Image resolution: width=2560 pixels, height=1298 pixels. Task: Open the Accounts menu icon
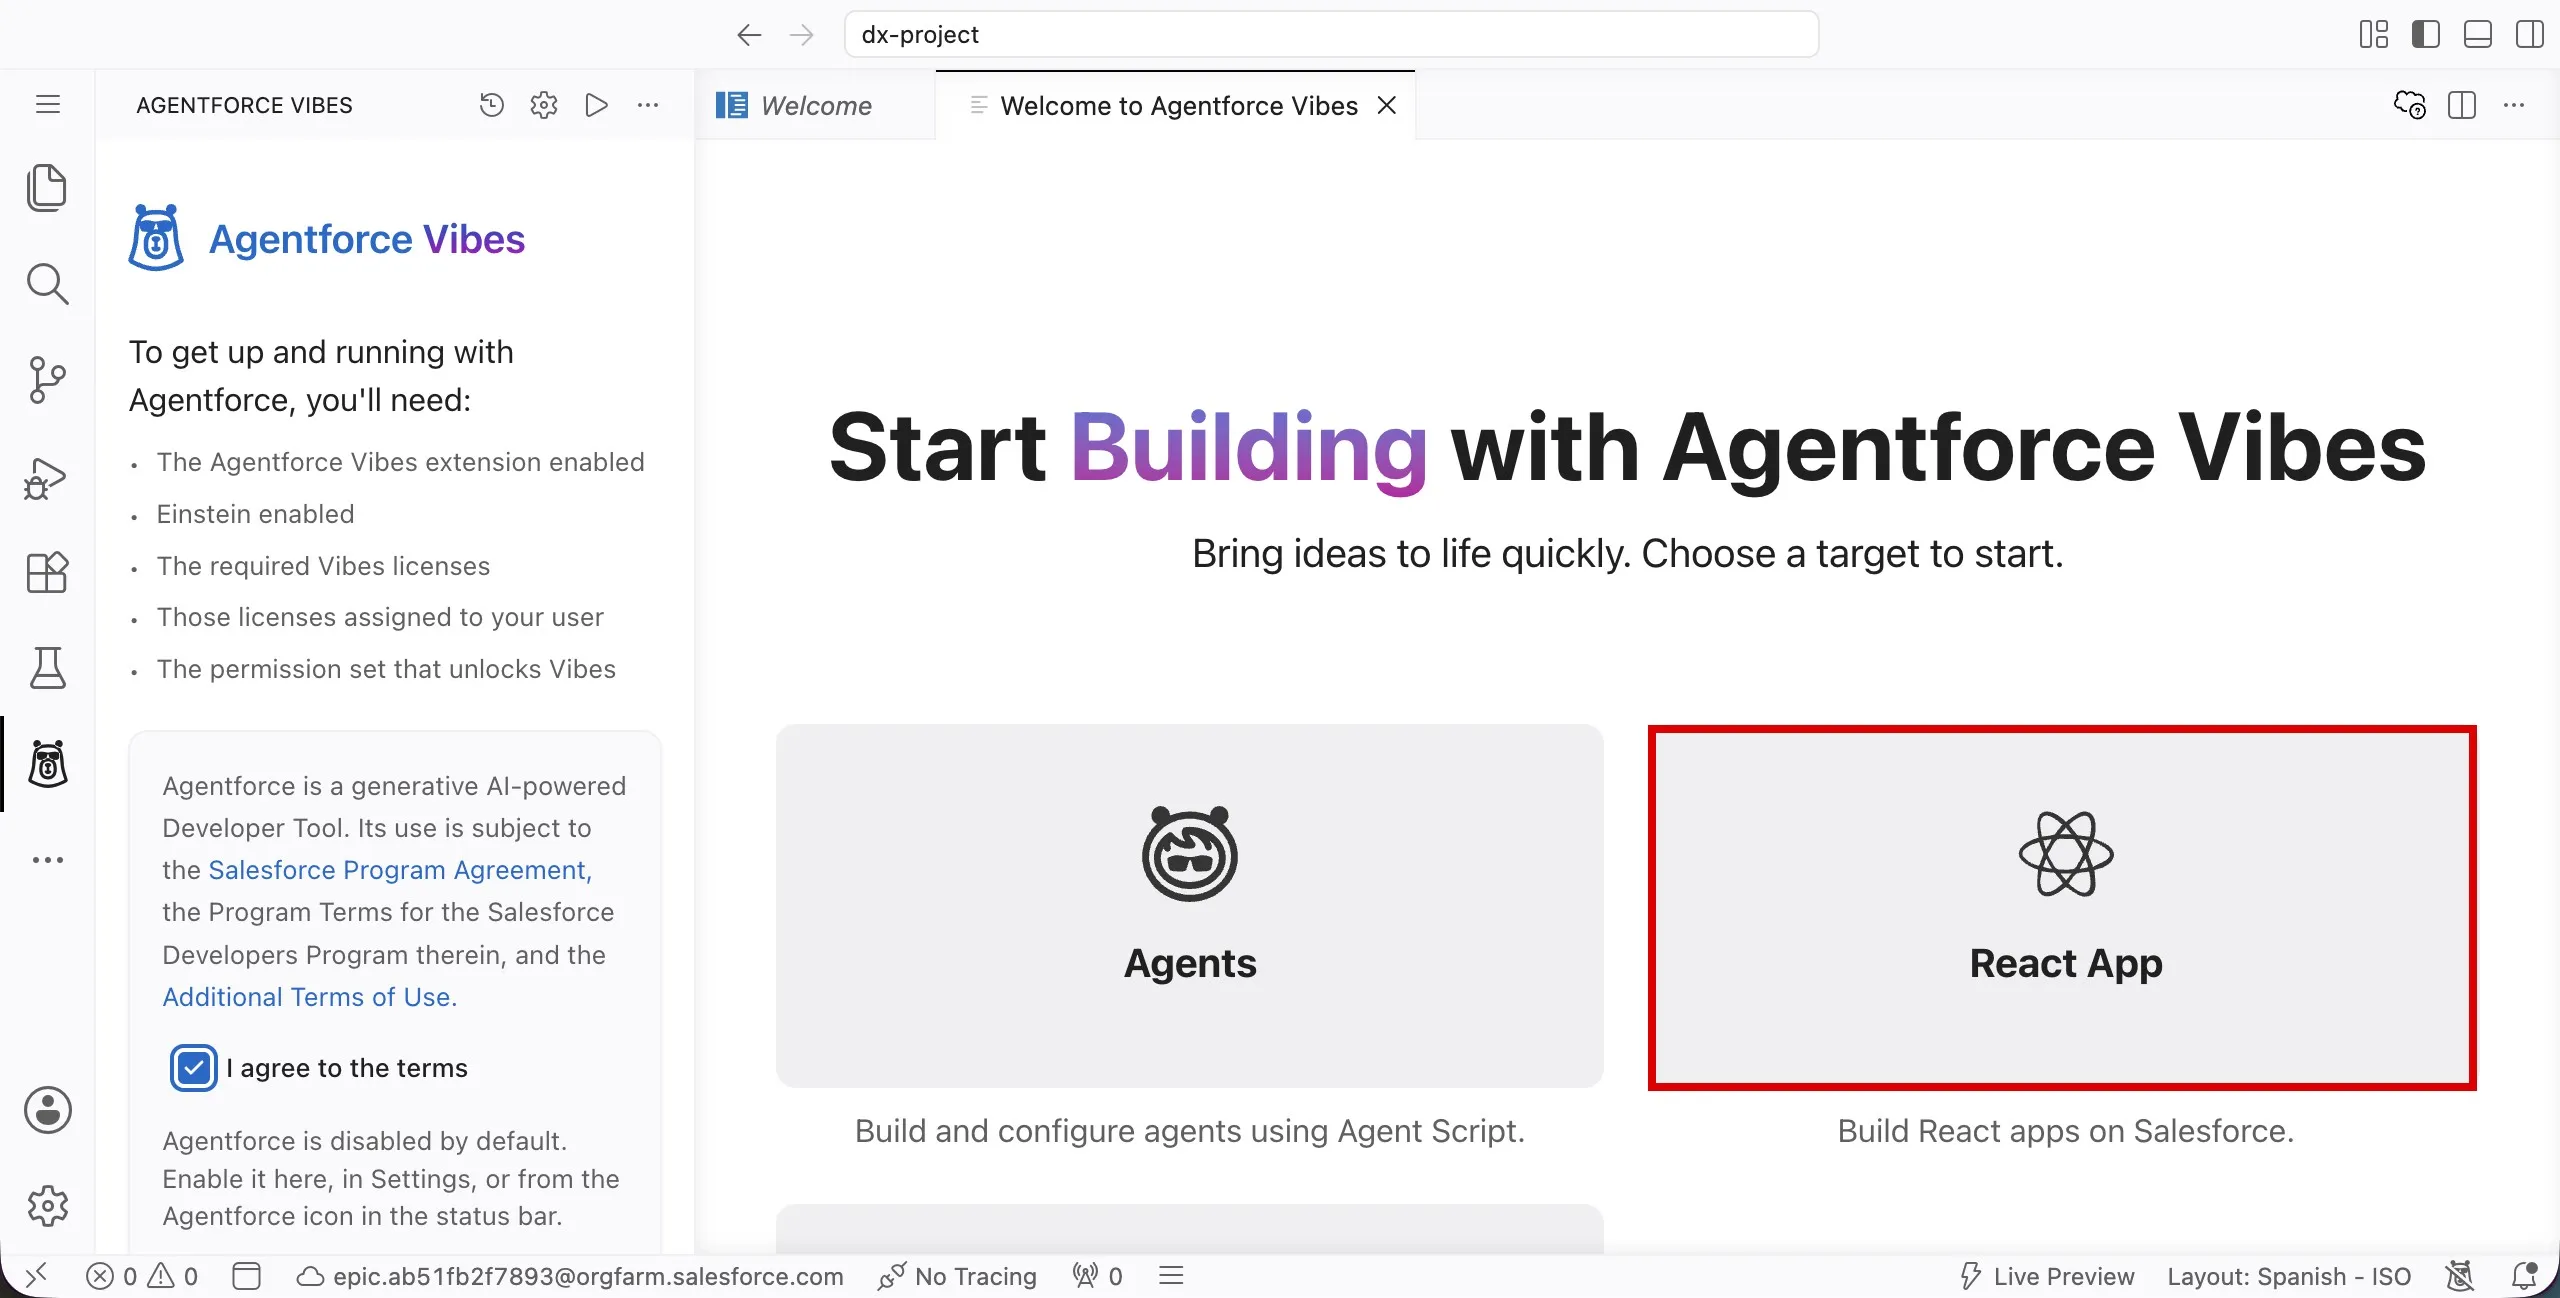coord(47,1110)
